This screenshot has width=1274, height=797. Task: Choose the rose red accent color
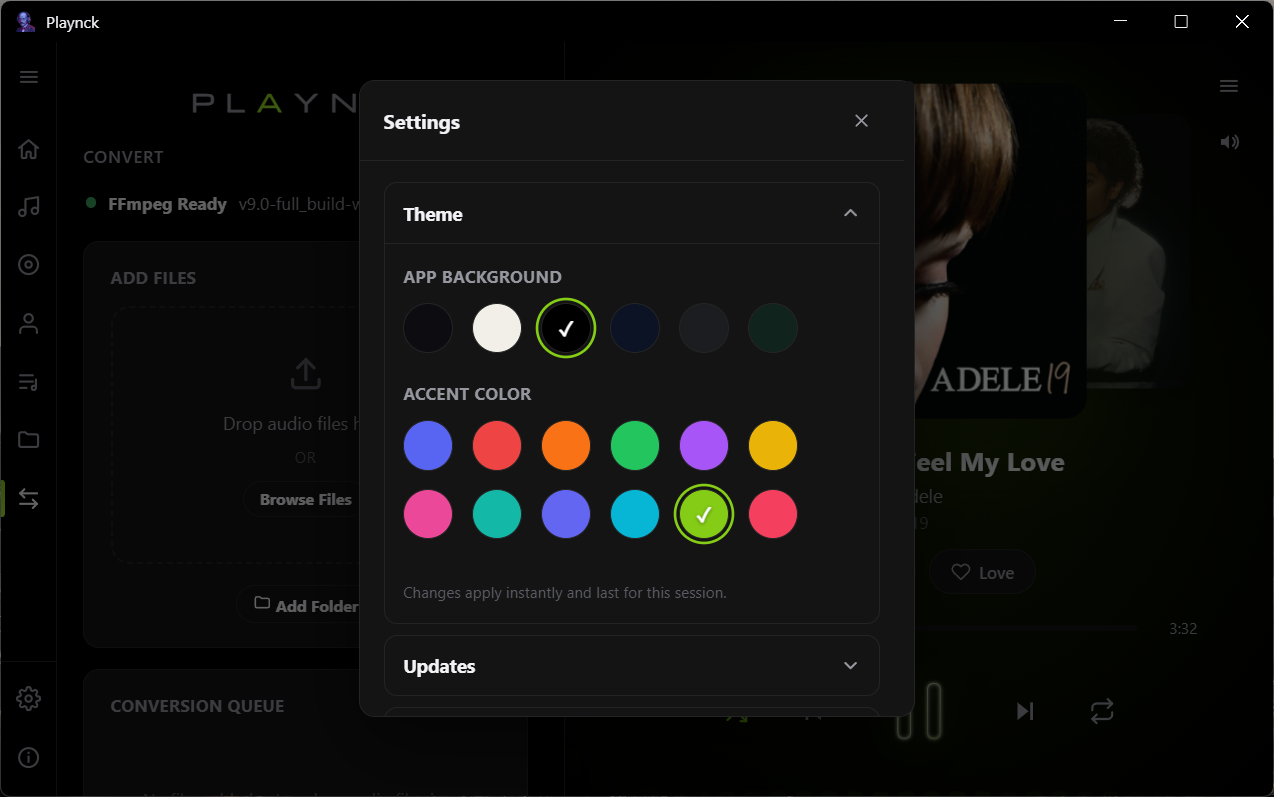[773, 514]
